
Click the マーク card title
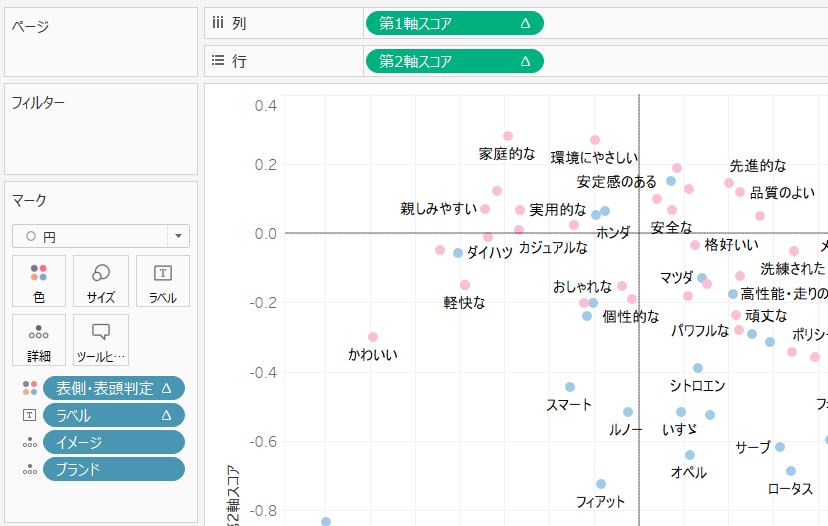click(30, 200)
